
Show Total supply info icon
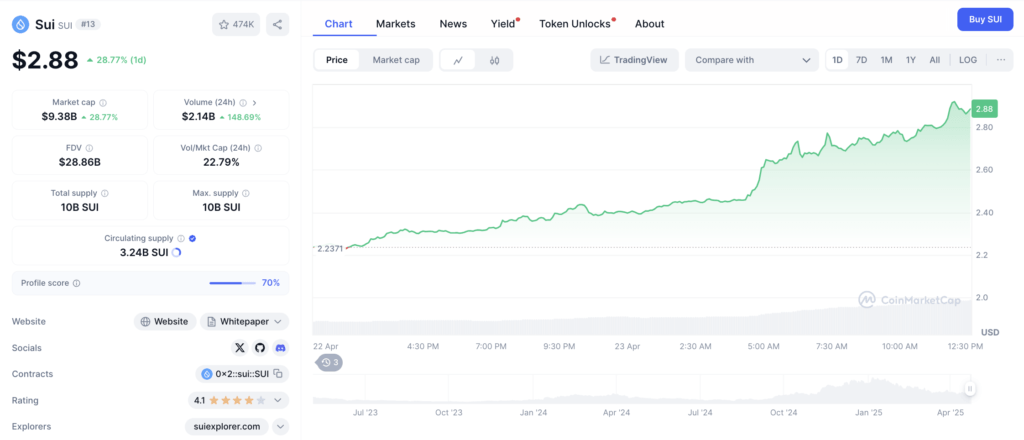click(x=105, y=193)
